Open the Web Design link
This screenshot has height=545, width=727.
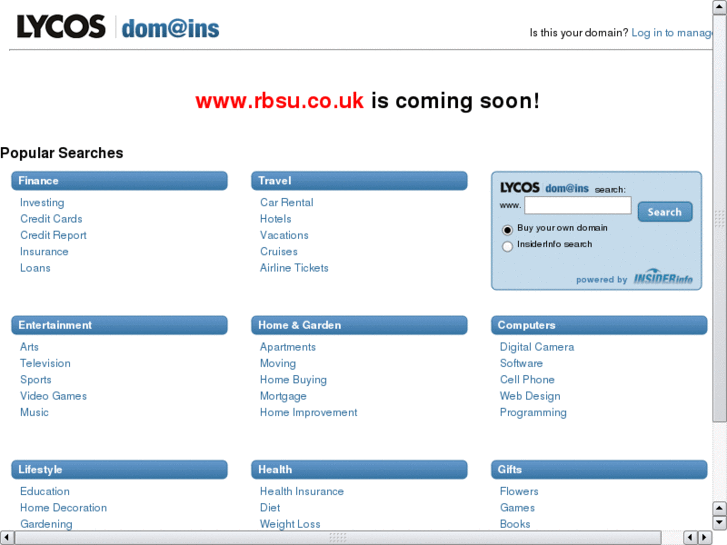pos(530,396)
